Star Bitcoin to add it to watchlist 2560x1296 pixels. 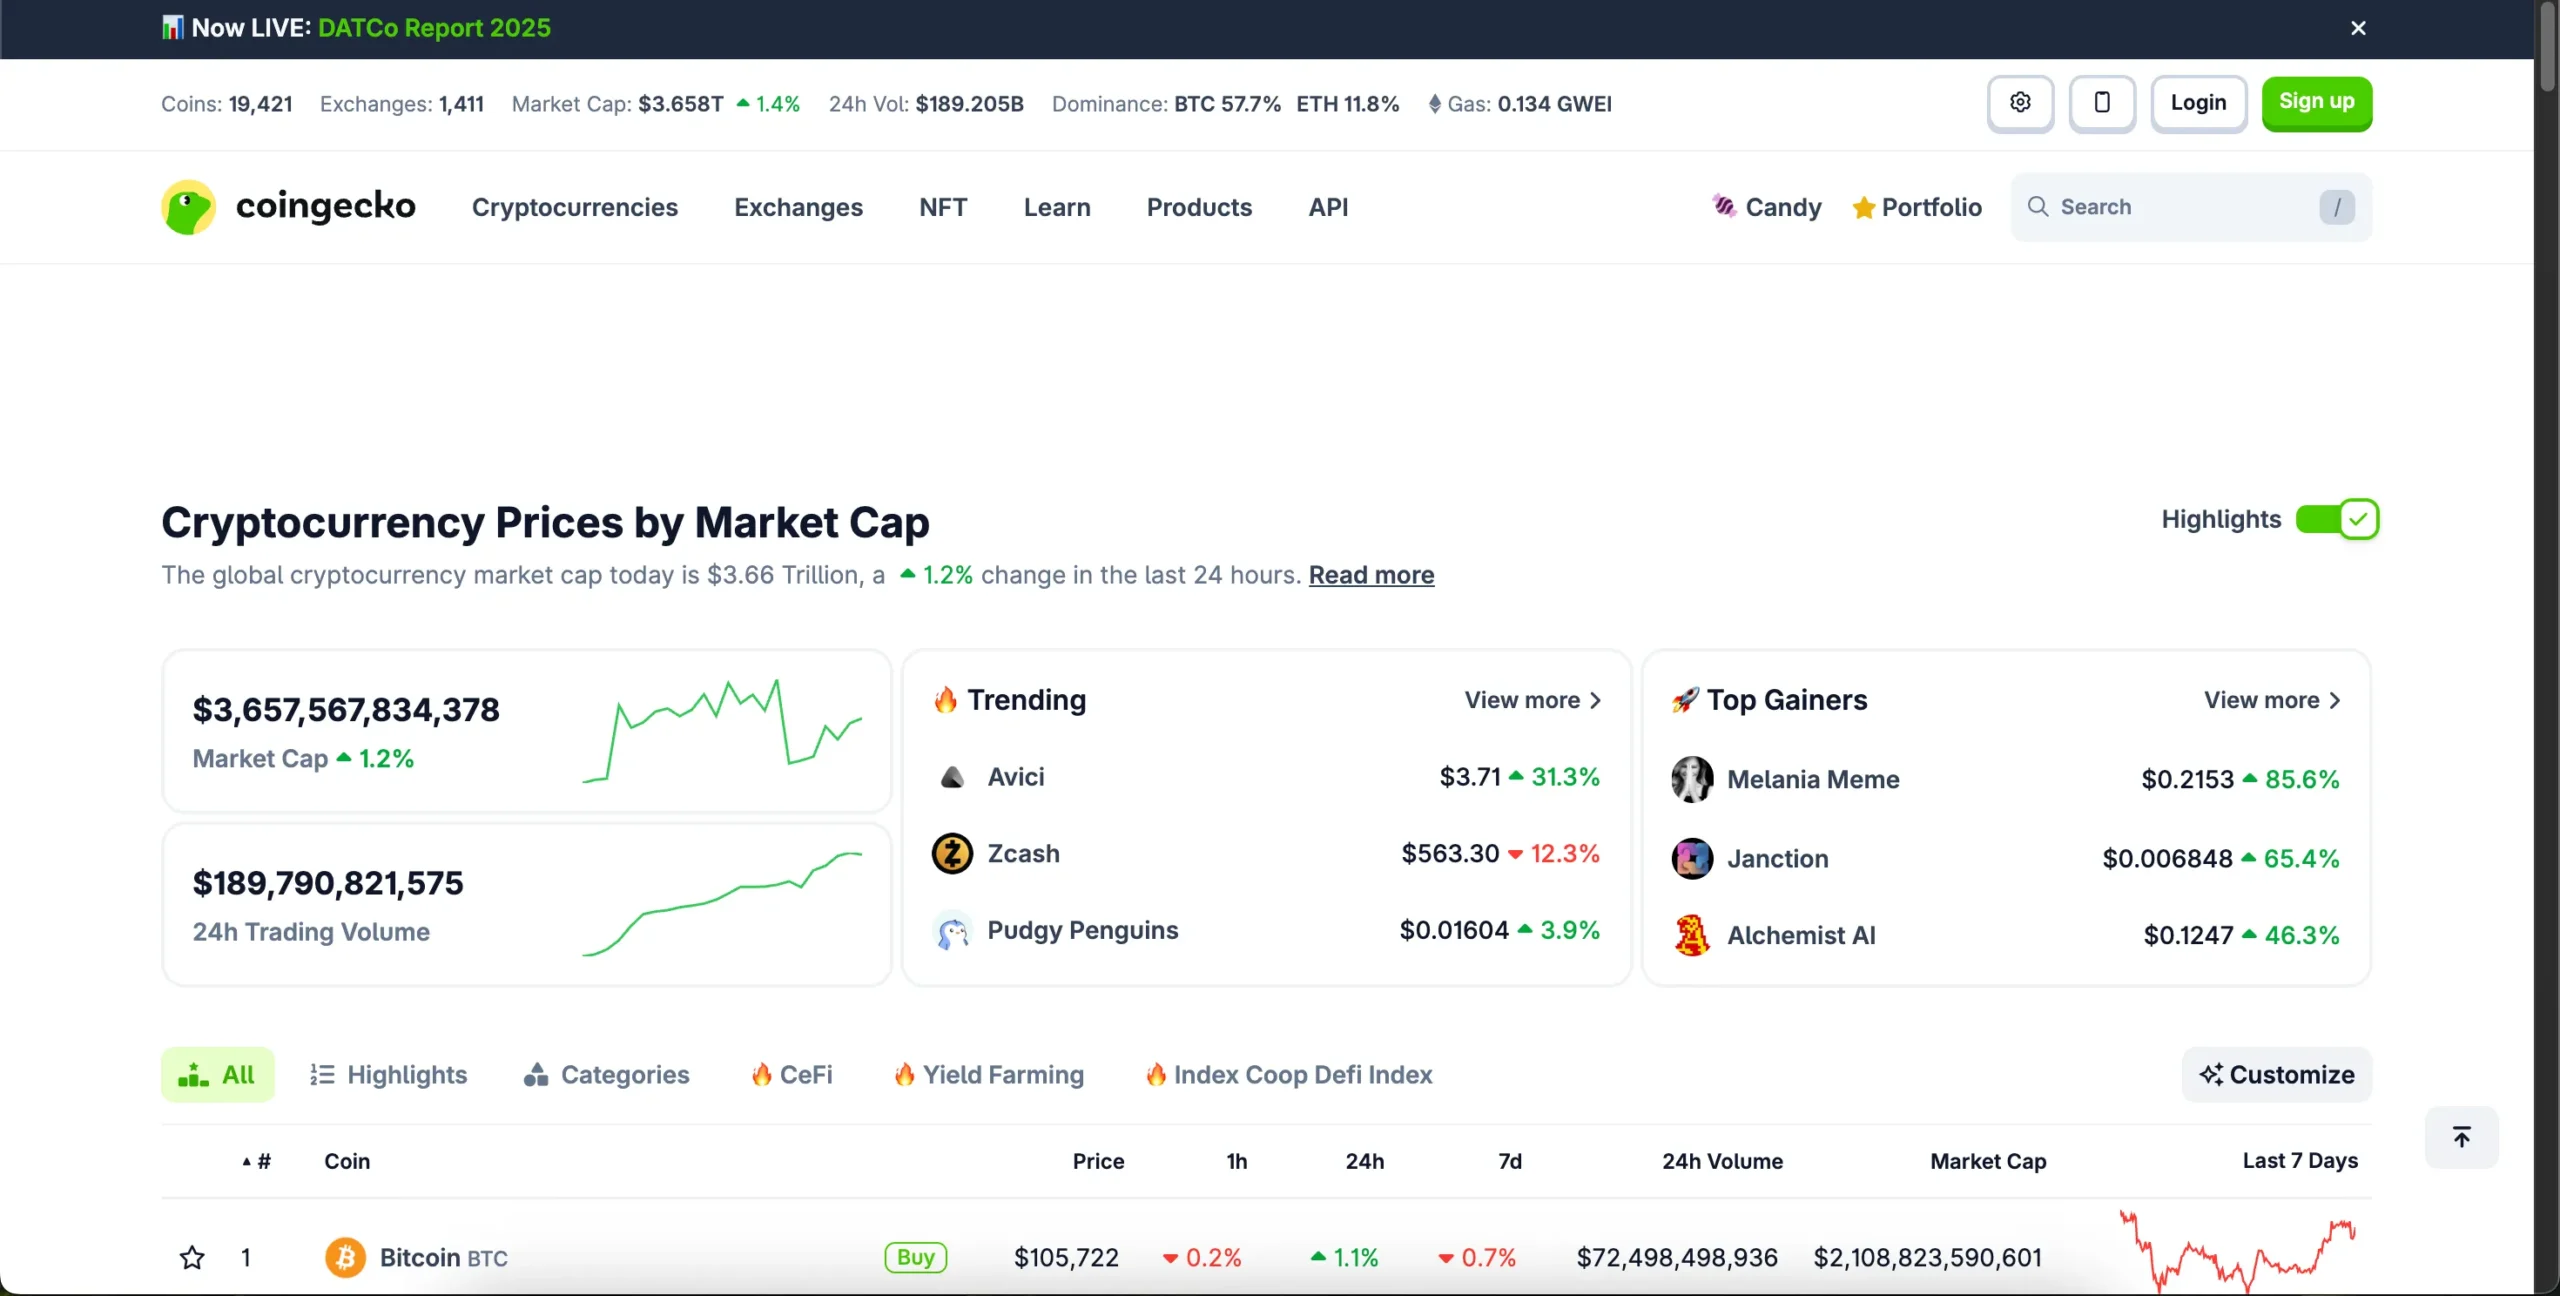tap(191, 1257)
